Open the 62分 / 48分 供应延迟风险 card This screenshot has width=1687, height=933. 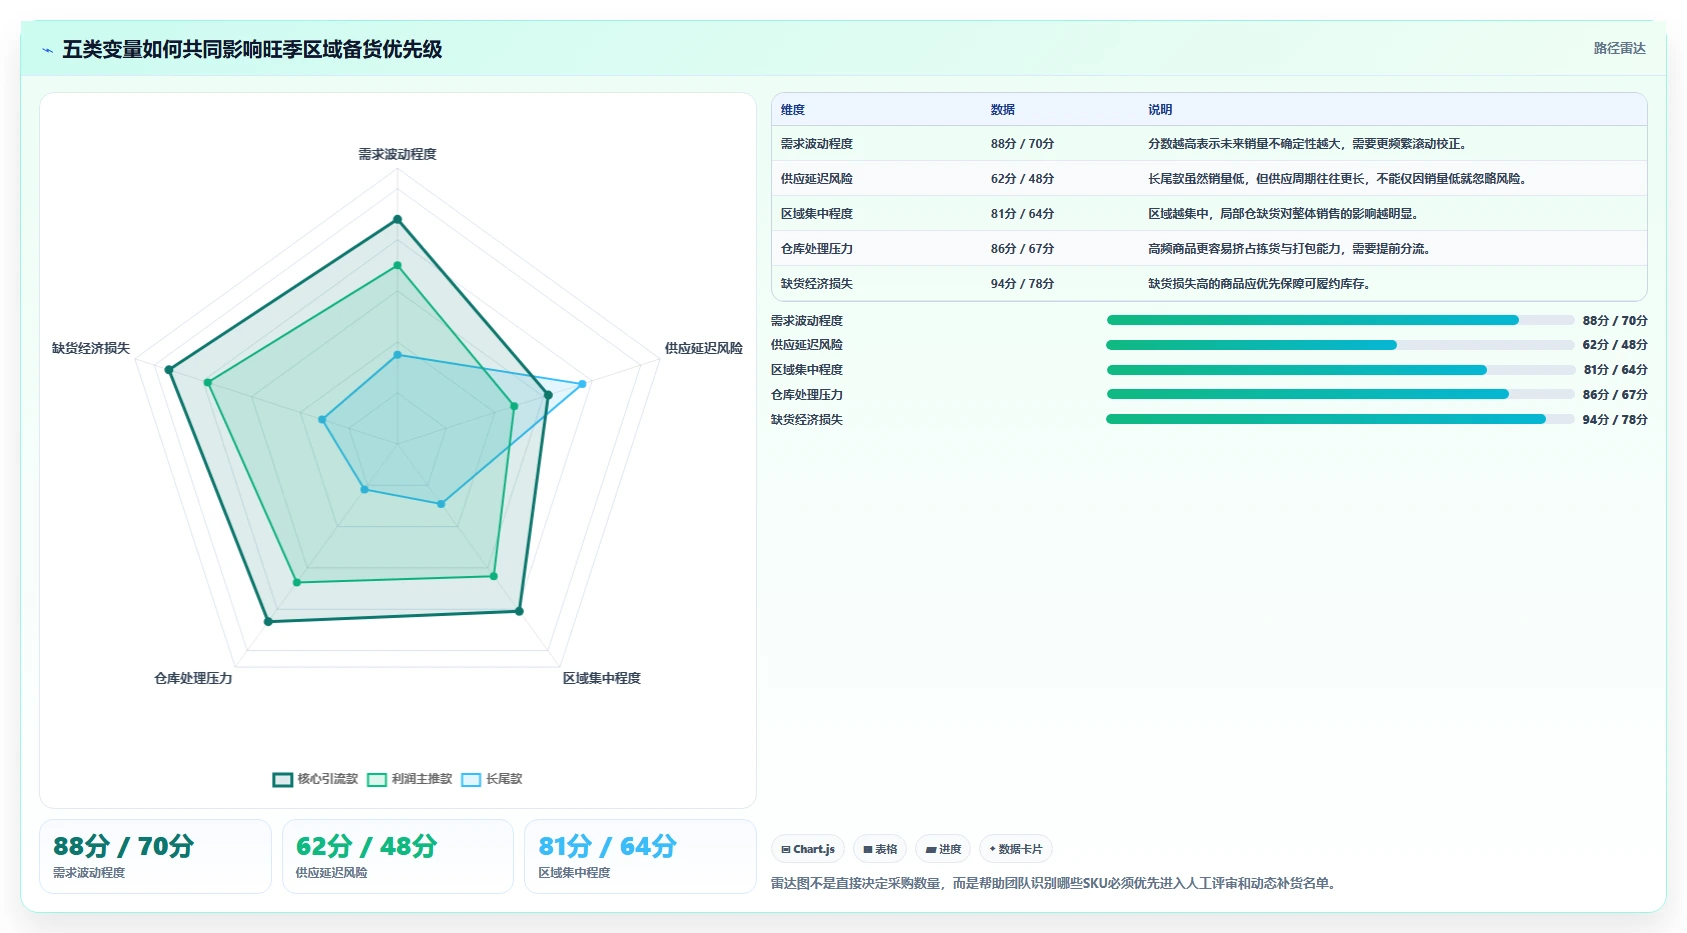pyautogui.click(x=398, y=856)
